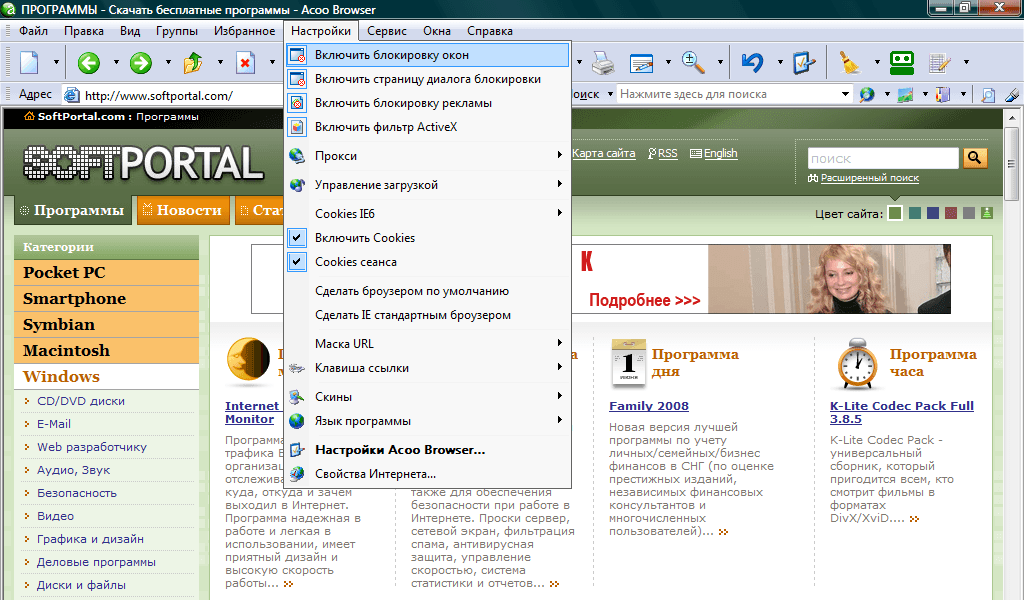Click the notepad with pencil toolbar icon

(x=939, y=63)
